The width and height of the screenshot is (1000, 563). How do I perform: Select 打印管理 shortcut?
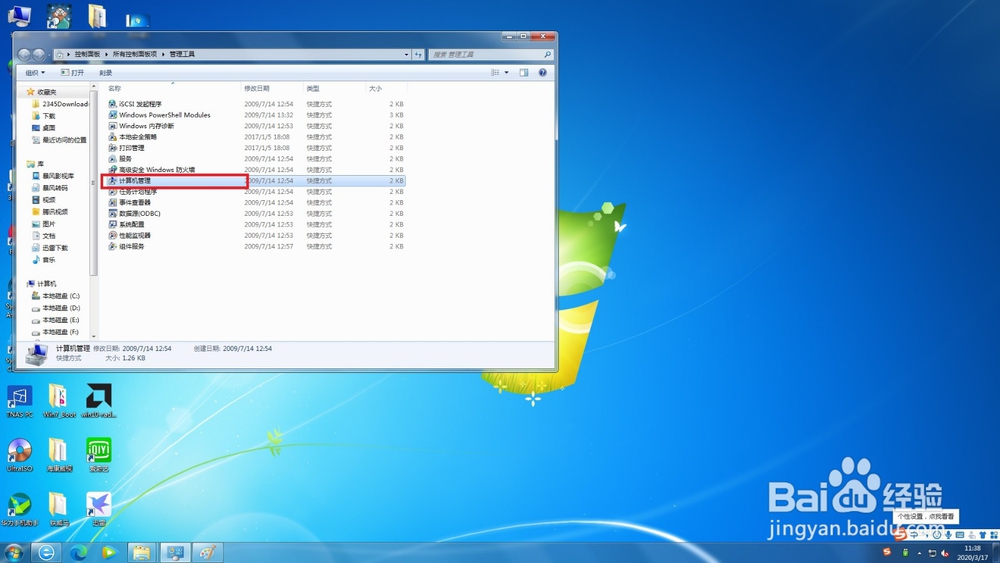pos(126,147)
